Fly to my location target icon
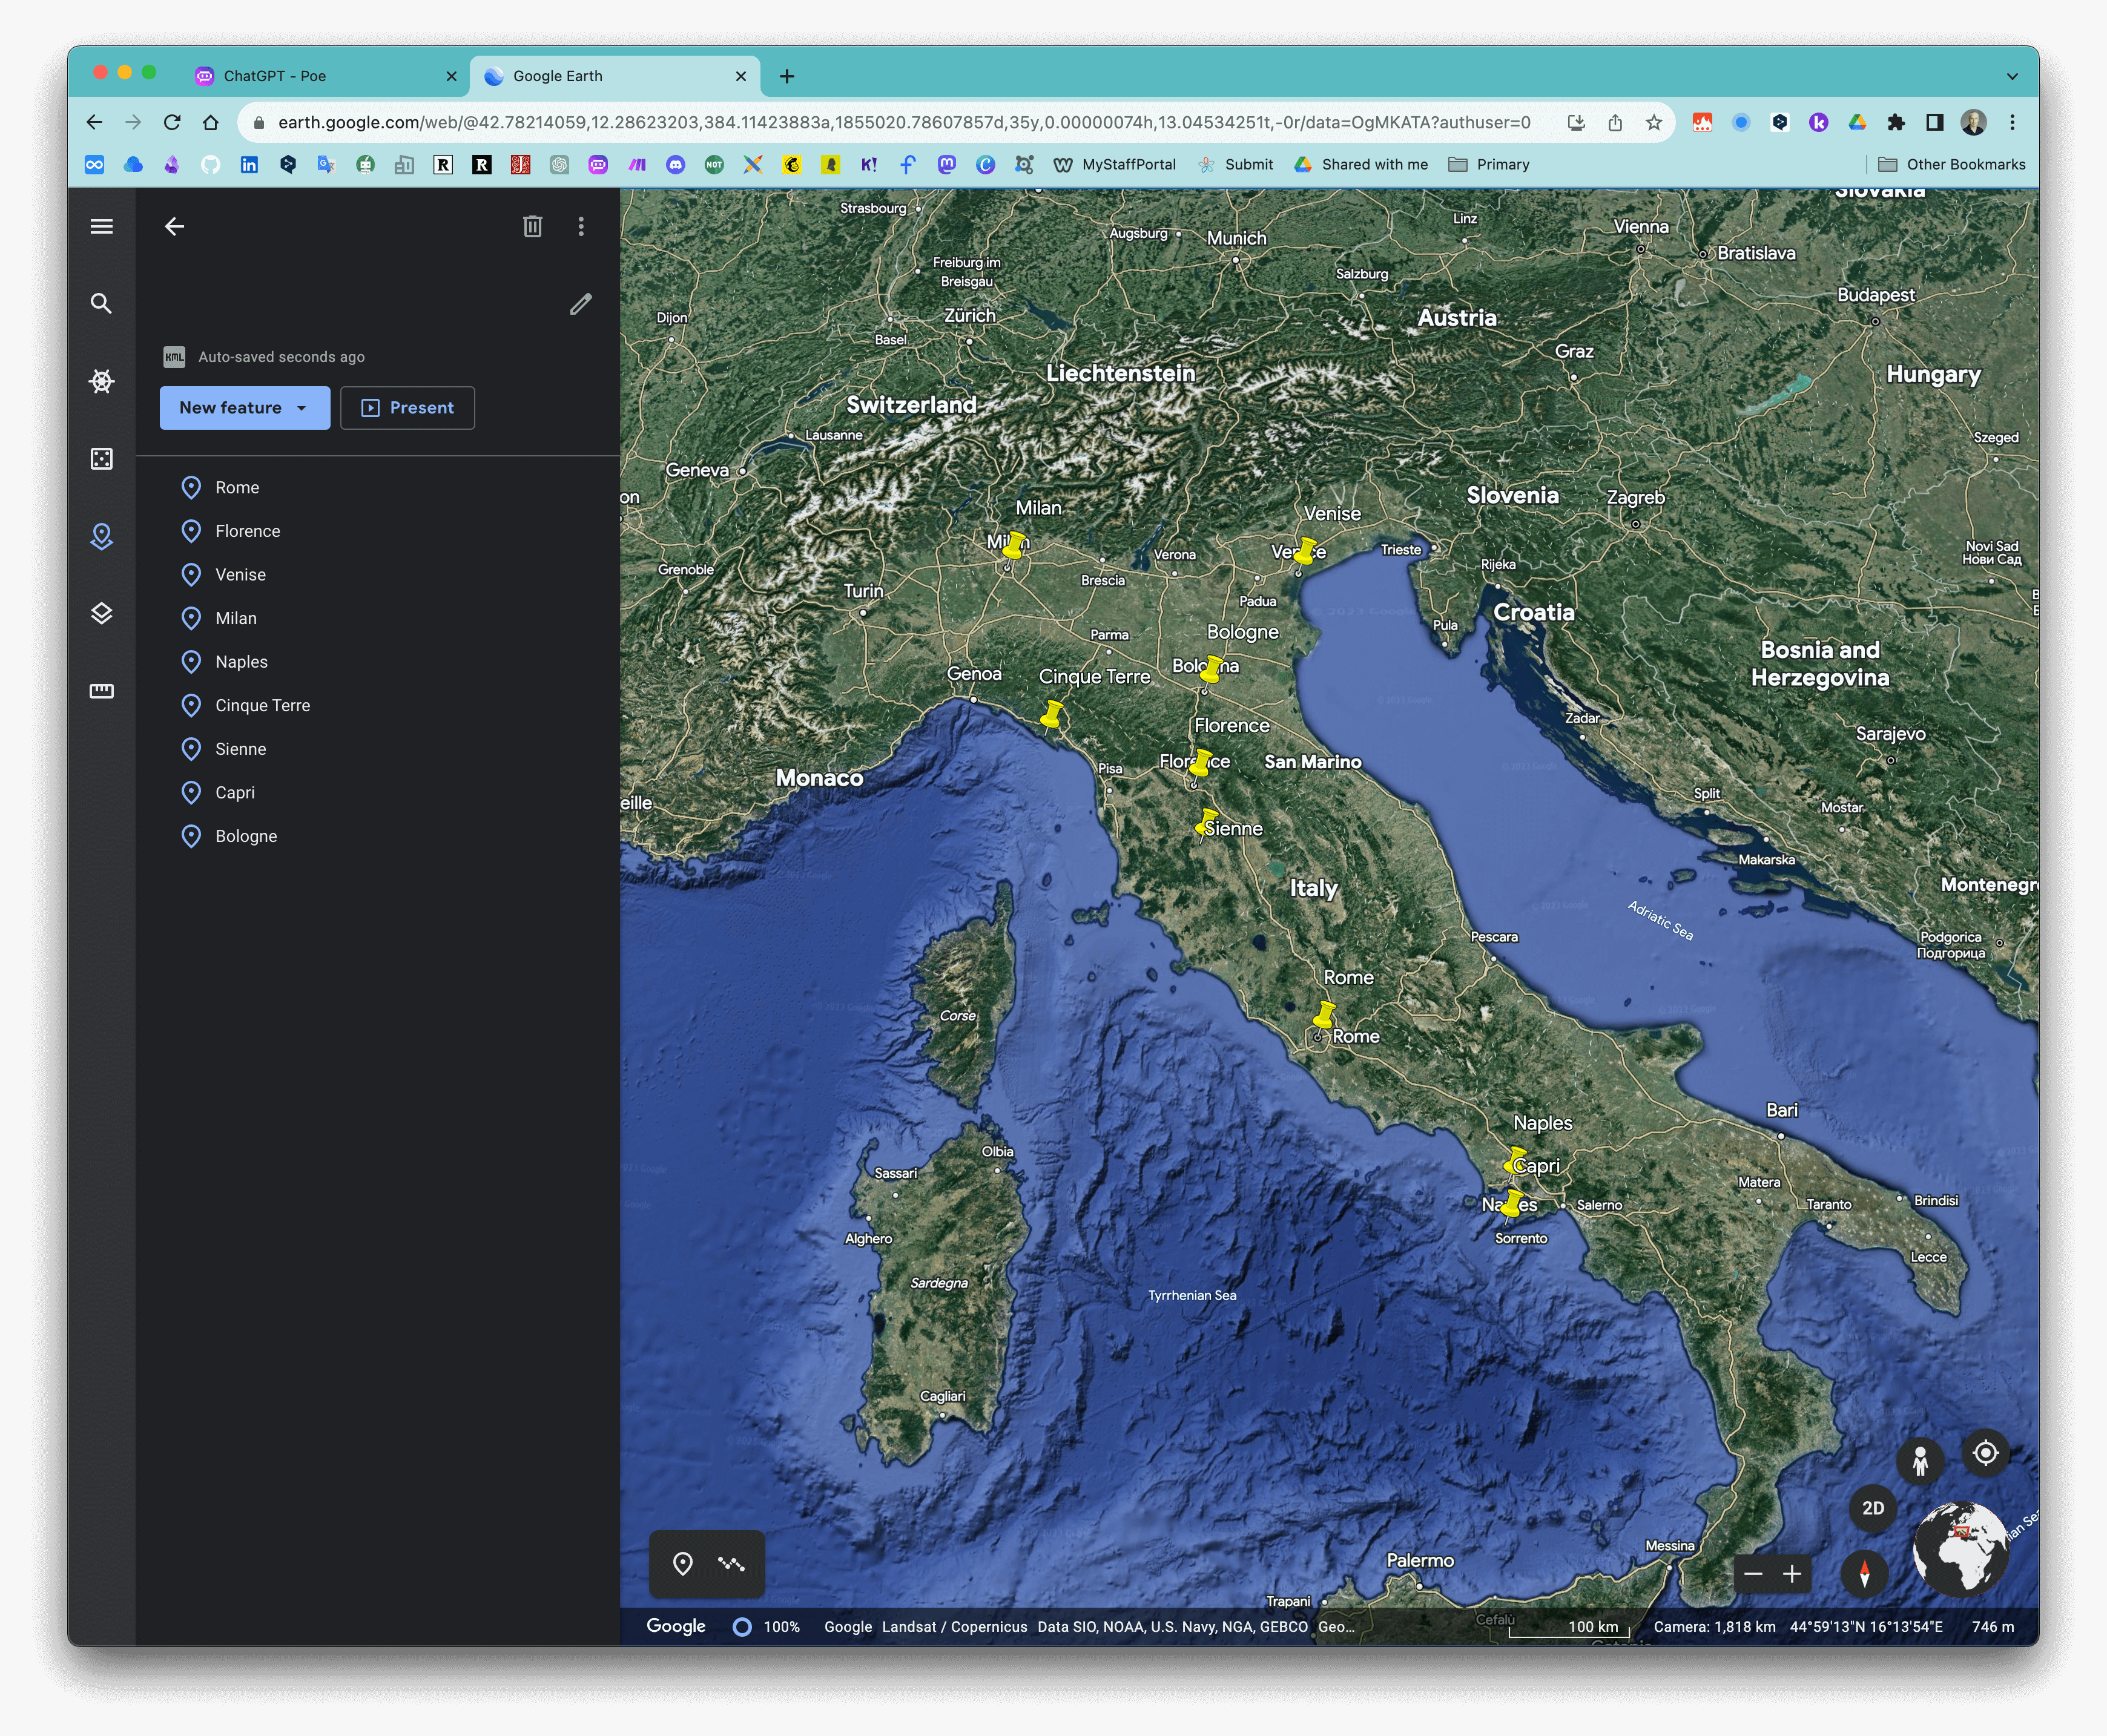This screenshot has height=1736, width=2107. pyautogui.click(x=1986, y=1453)
